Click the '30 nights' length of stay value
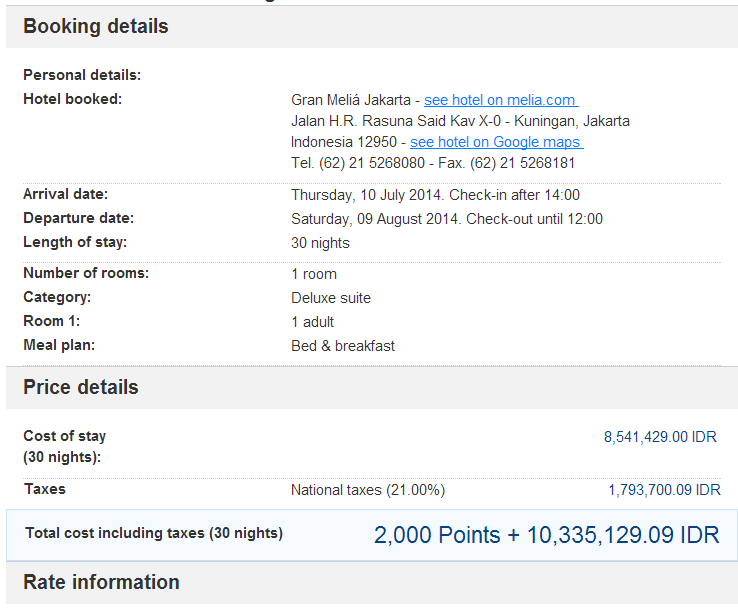The height and width of the screenshot is (608, 738). tap(320, 243)
